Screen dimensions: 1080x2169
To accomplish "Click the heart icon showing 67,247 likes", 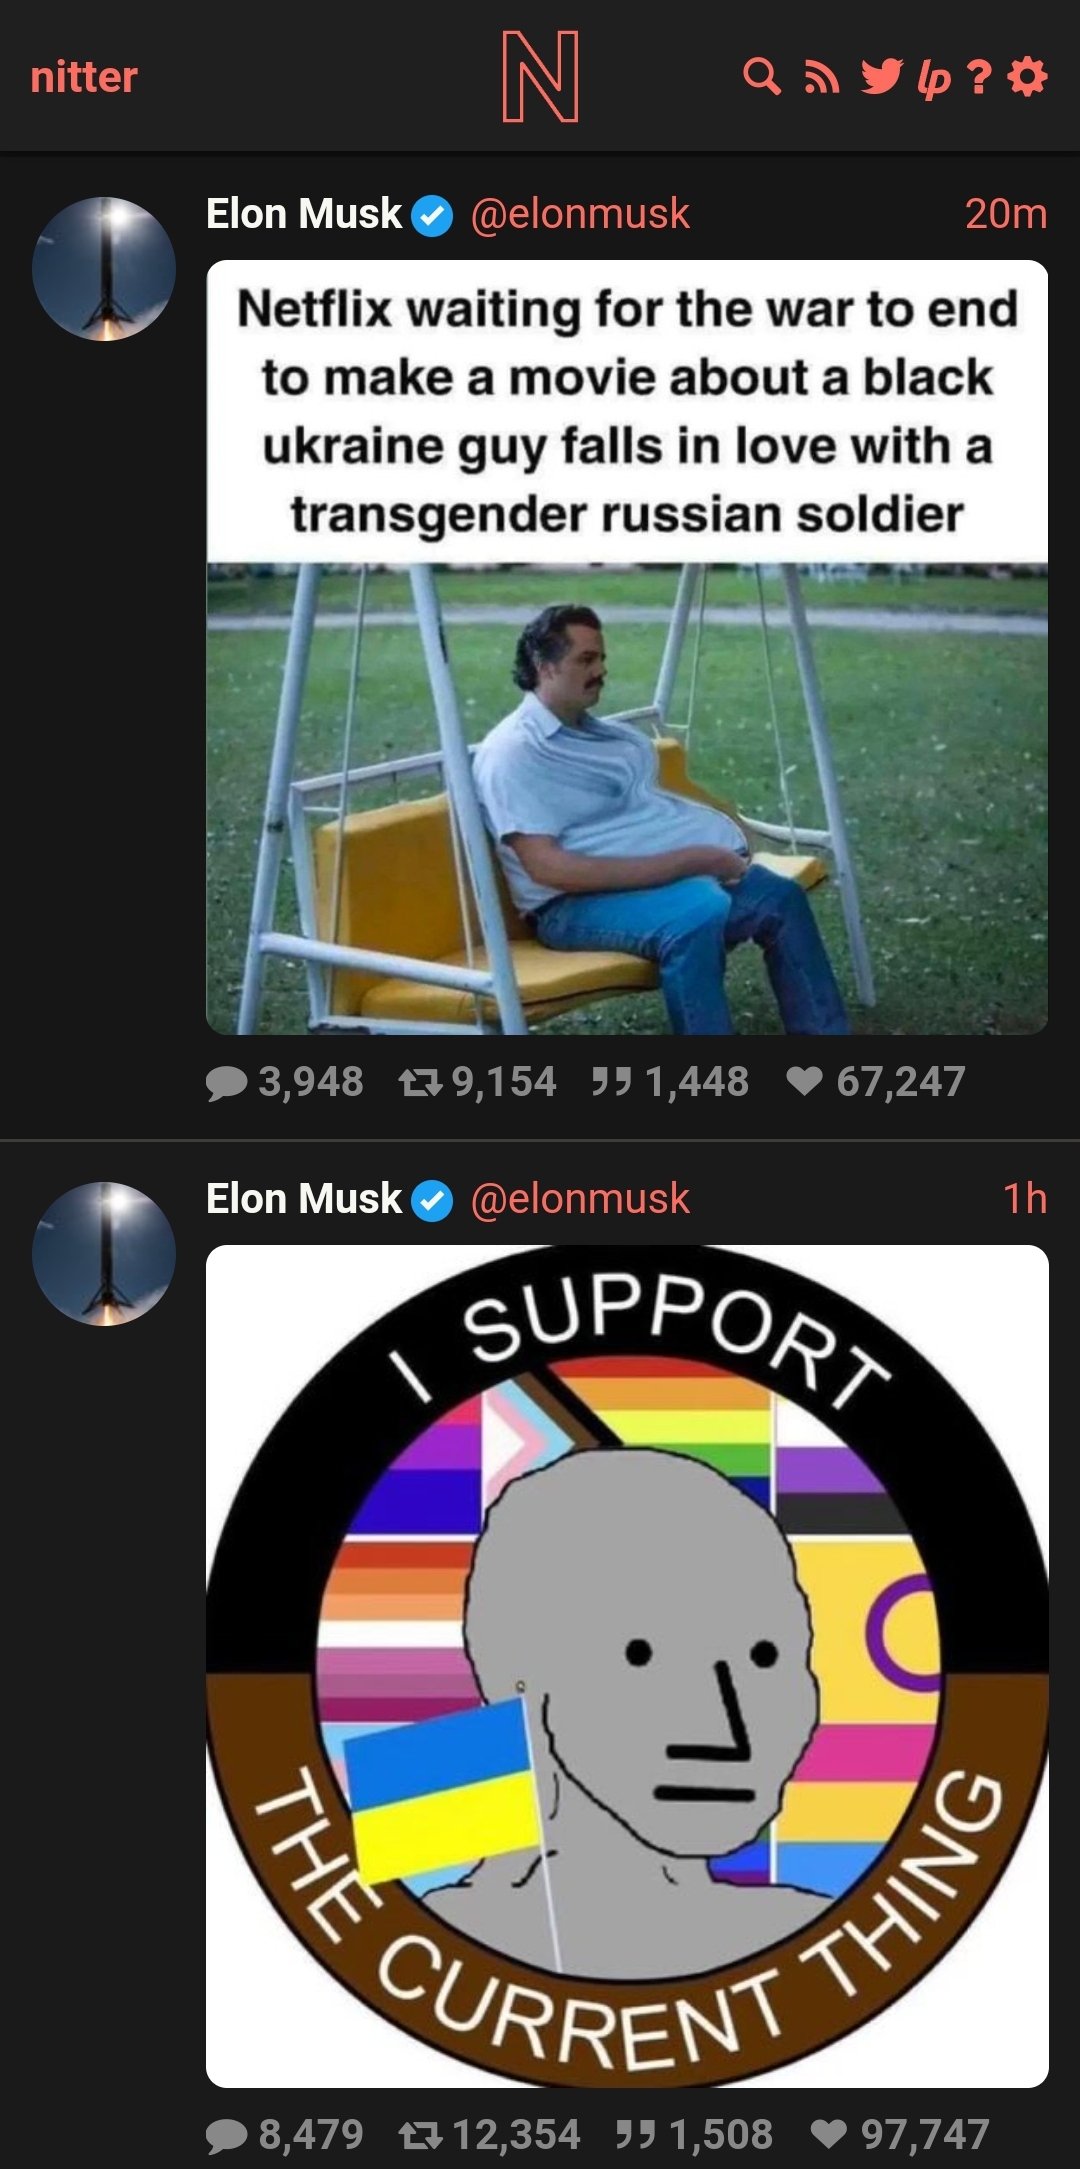I will coord(805,1081).
